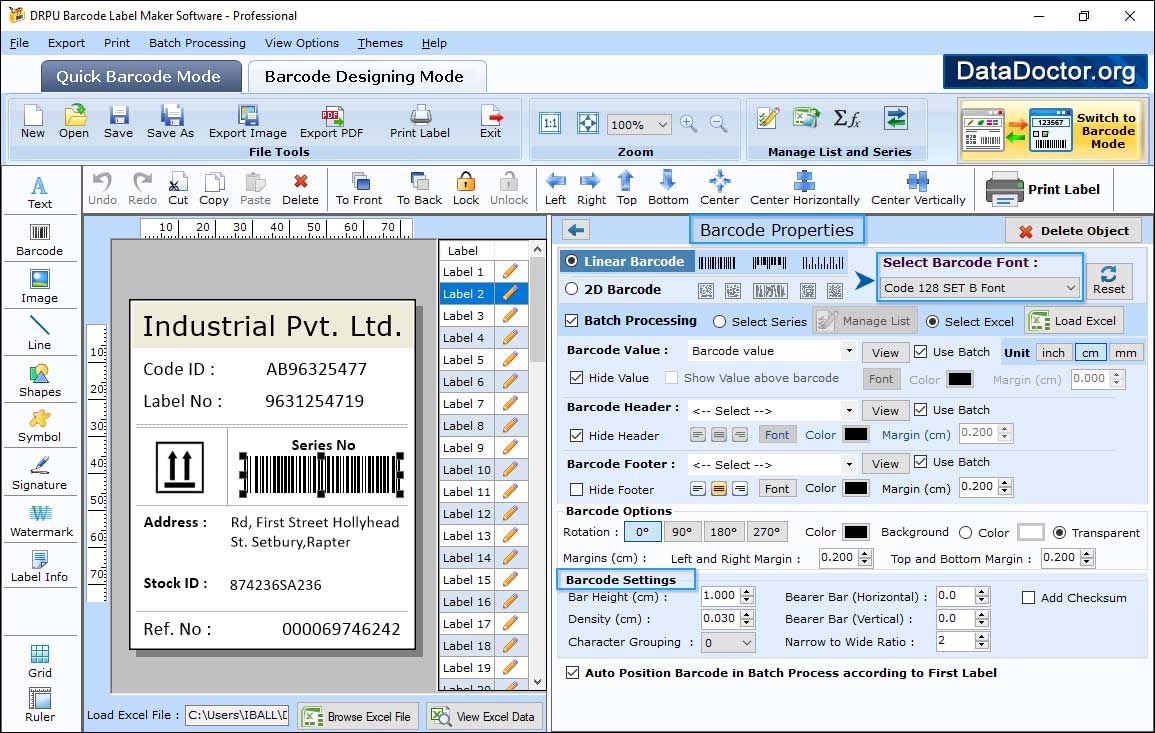Image resolution: width=1155 pixels, height=733 pixels.
Task: Toggle the Hide Header checkbox
Action: click(577, 436)
